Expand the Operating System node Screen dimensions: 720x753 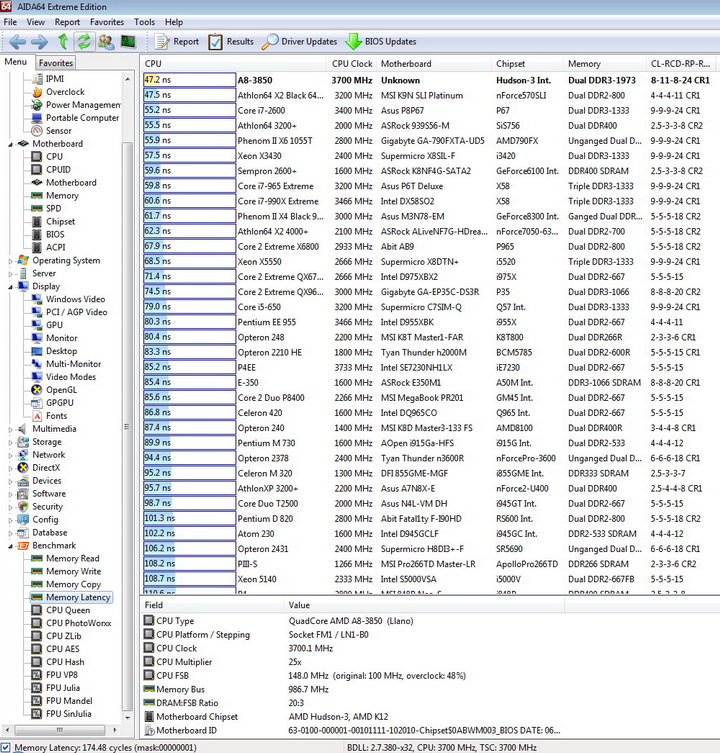pos(11,261)
